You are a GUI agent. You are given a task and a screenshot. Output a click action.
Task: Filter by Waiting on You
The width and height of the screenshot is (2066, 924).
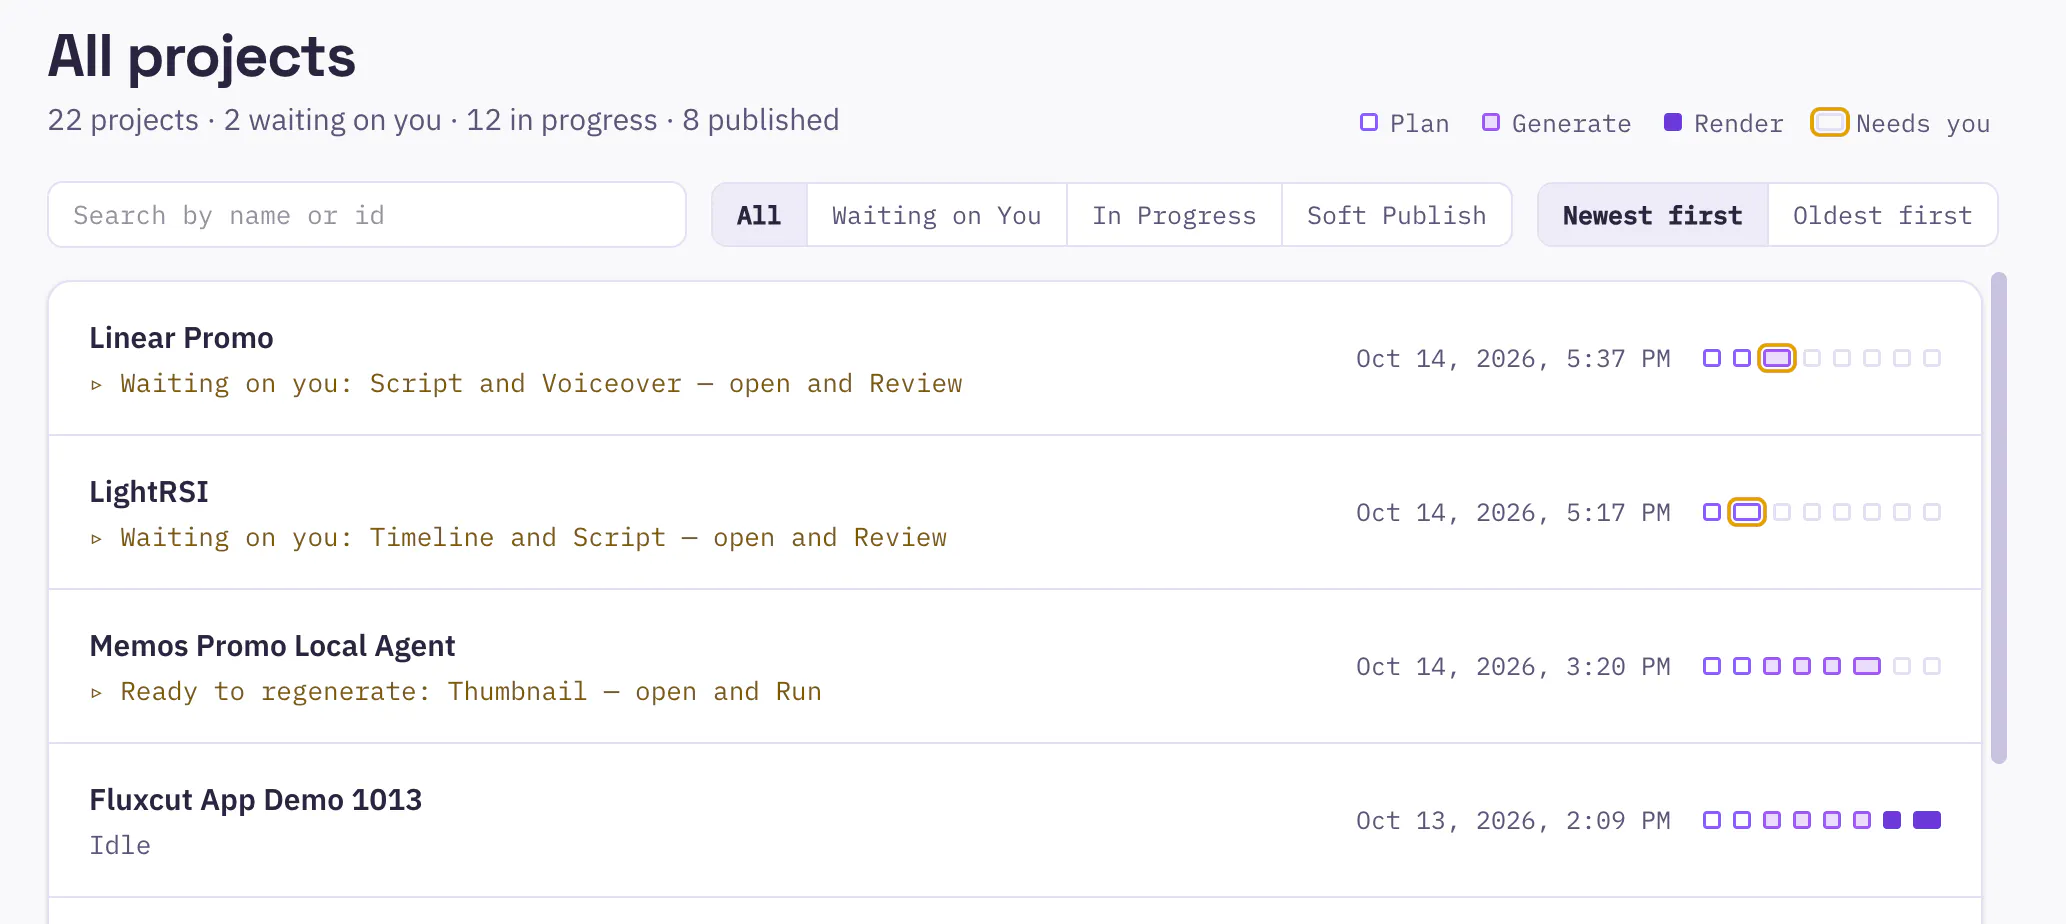(937, 215)
